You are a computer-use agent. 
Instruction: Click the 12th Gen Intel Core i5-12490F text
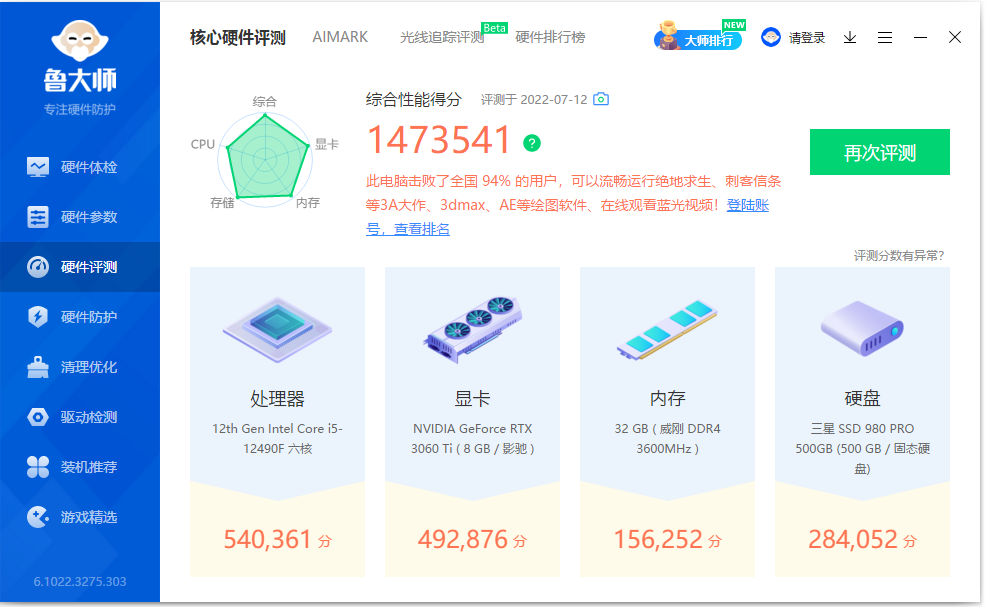click(277, 439)
